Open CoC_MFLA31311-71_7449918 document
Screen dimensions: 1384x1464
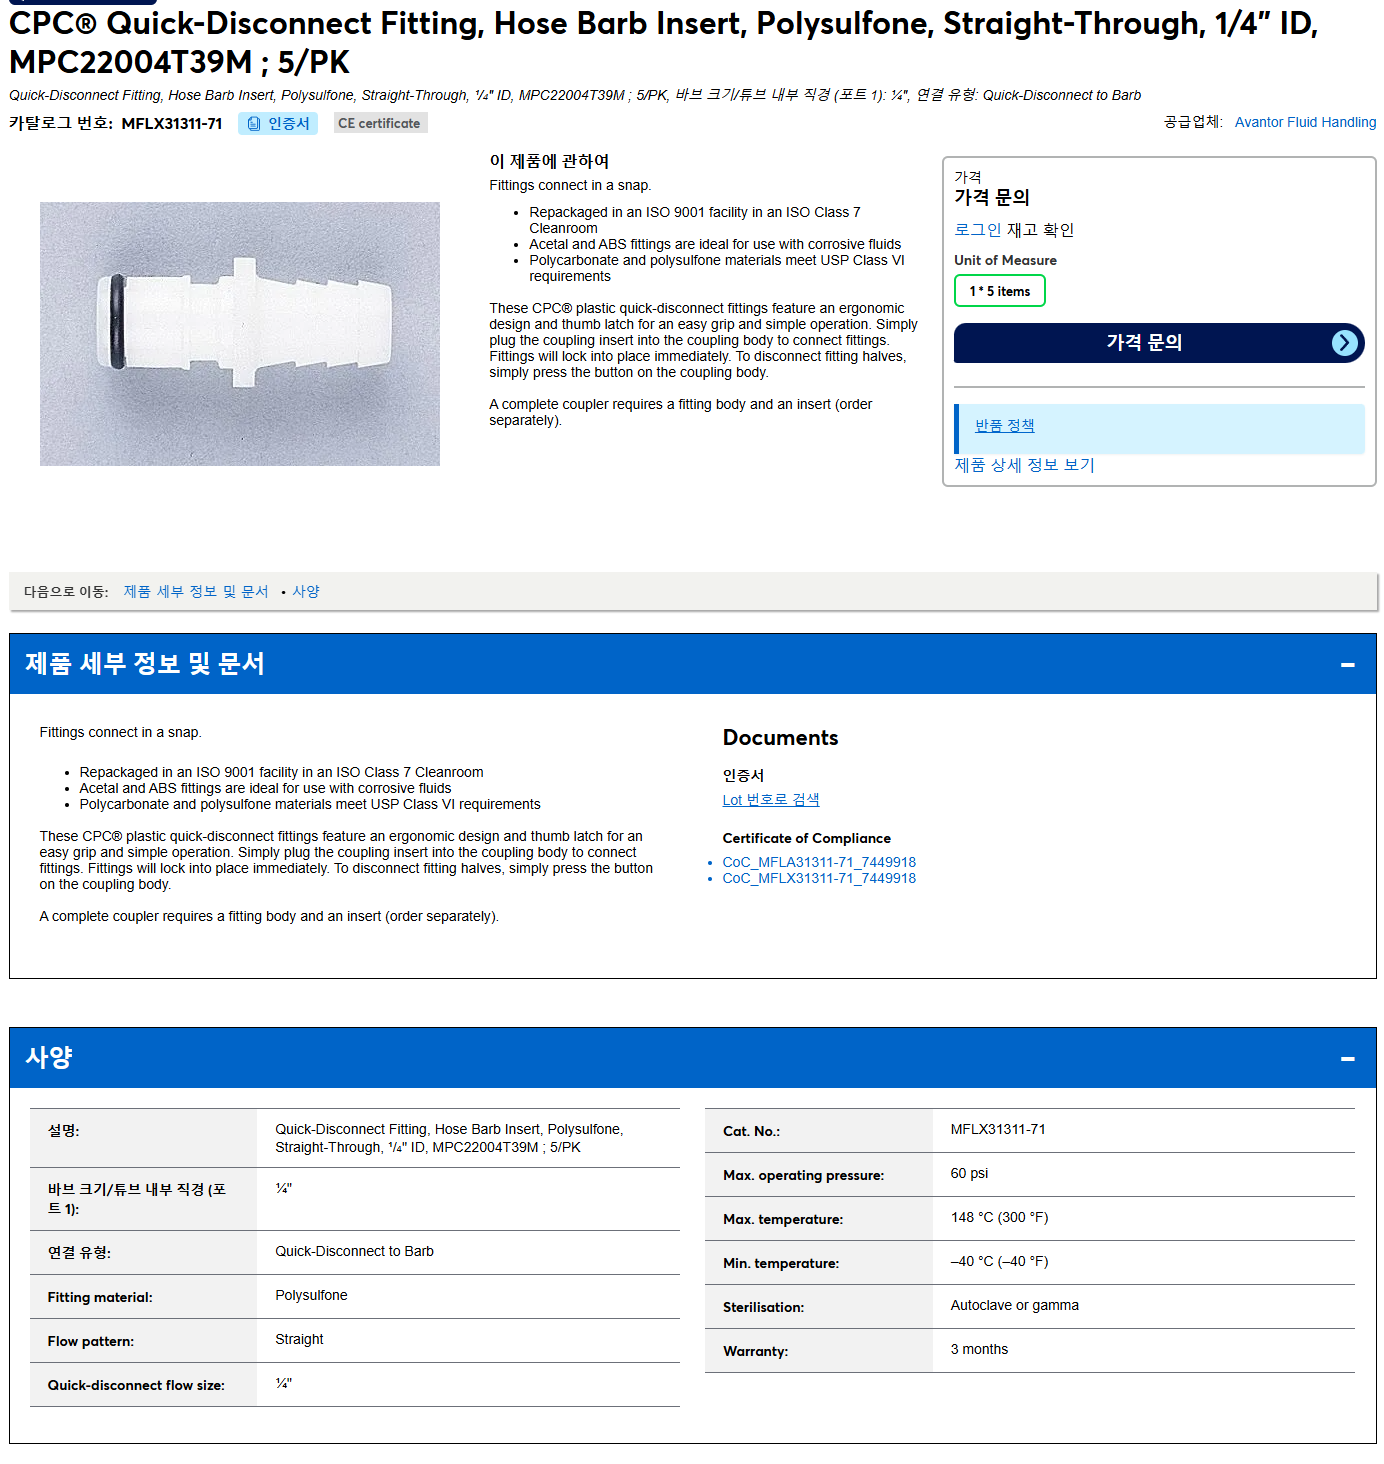pos(819,862)
